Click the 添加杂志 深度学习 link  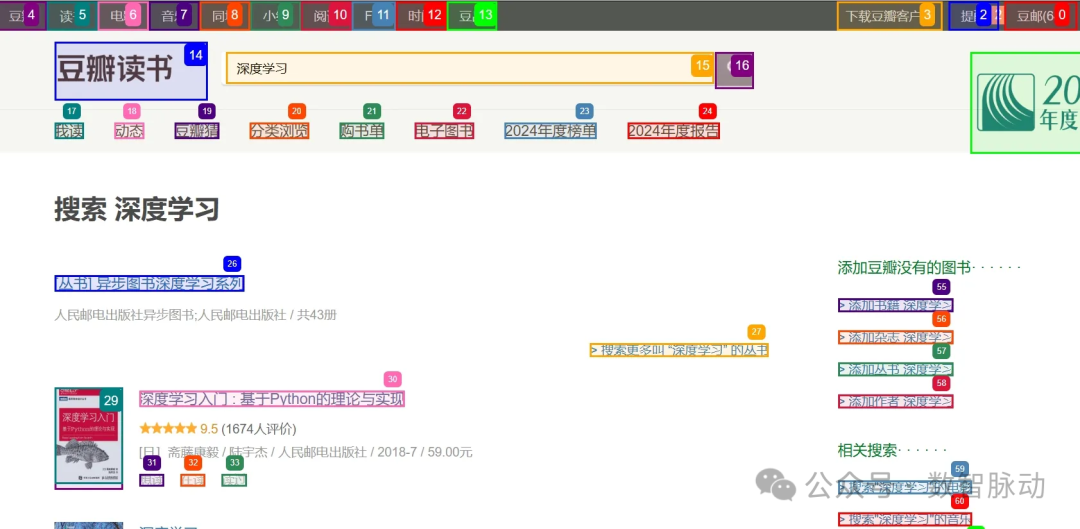(895, 338)
